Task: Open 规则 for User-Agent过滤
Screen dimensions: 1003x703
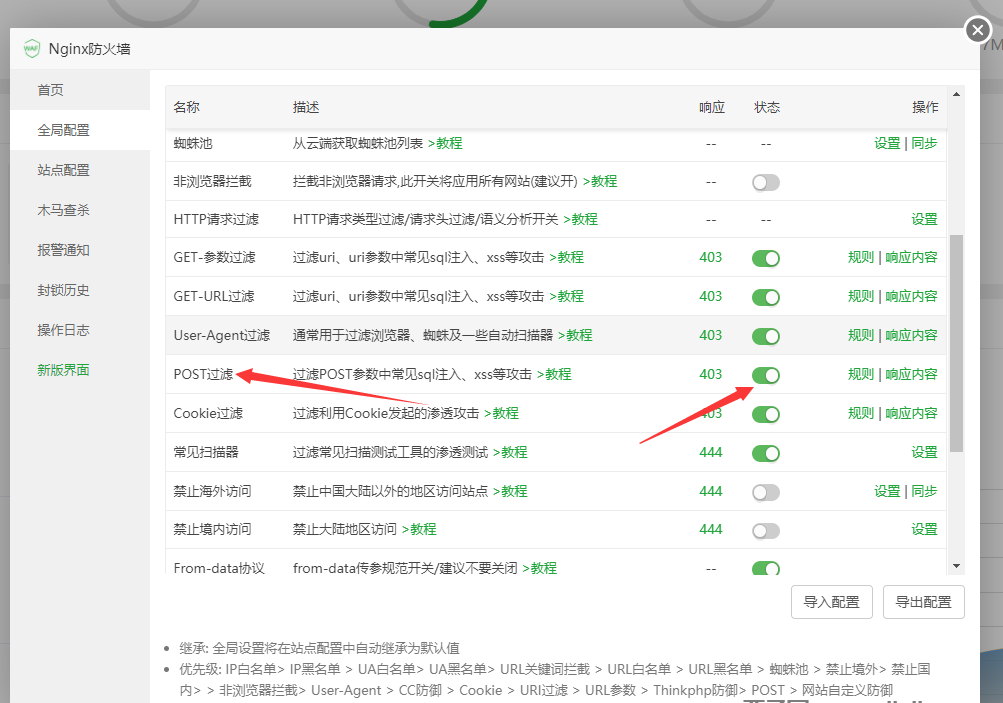Action: pos(860,335)
